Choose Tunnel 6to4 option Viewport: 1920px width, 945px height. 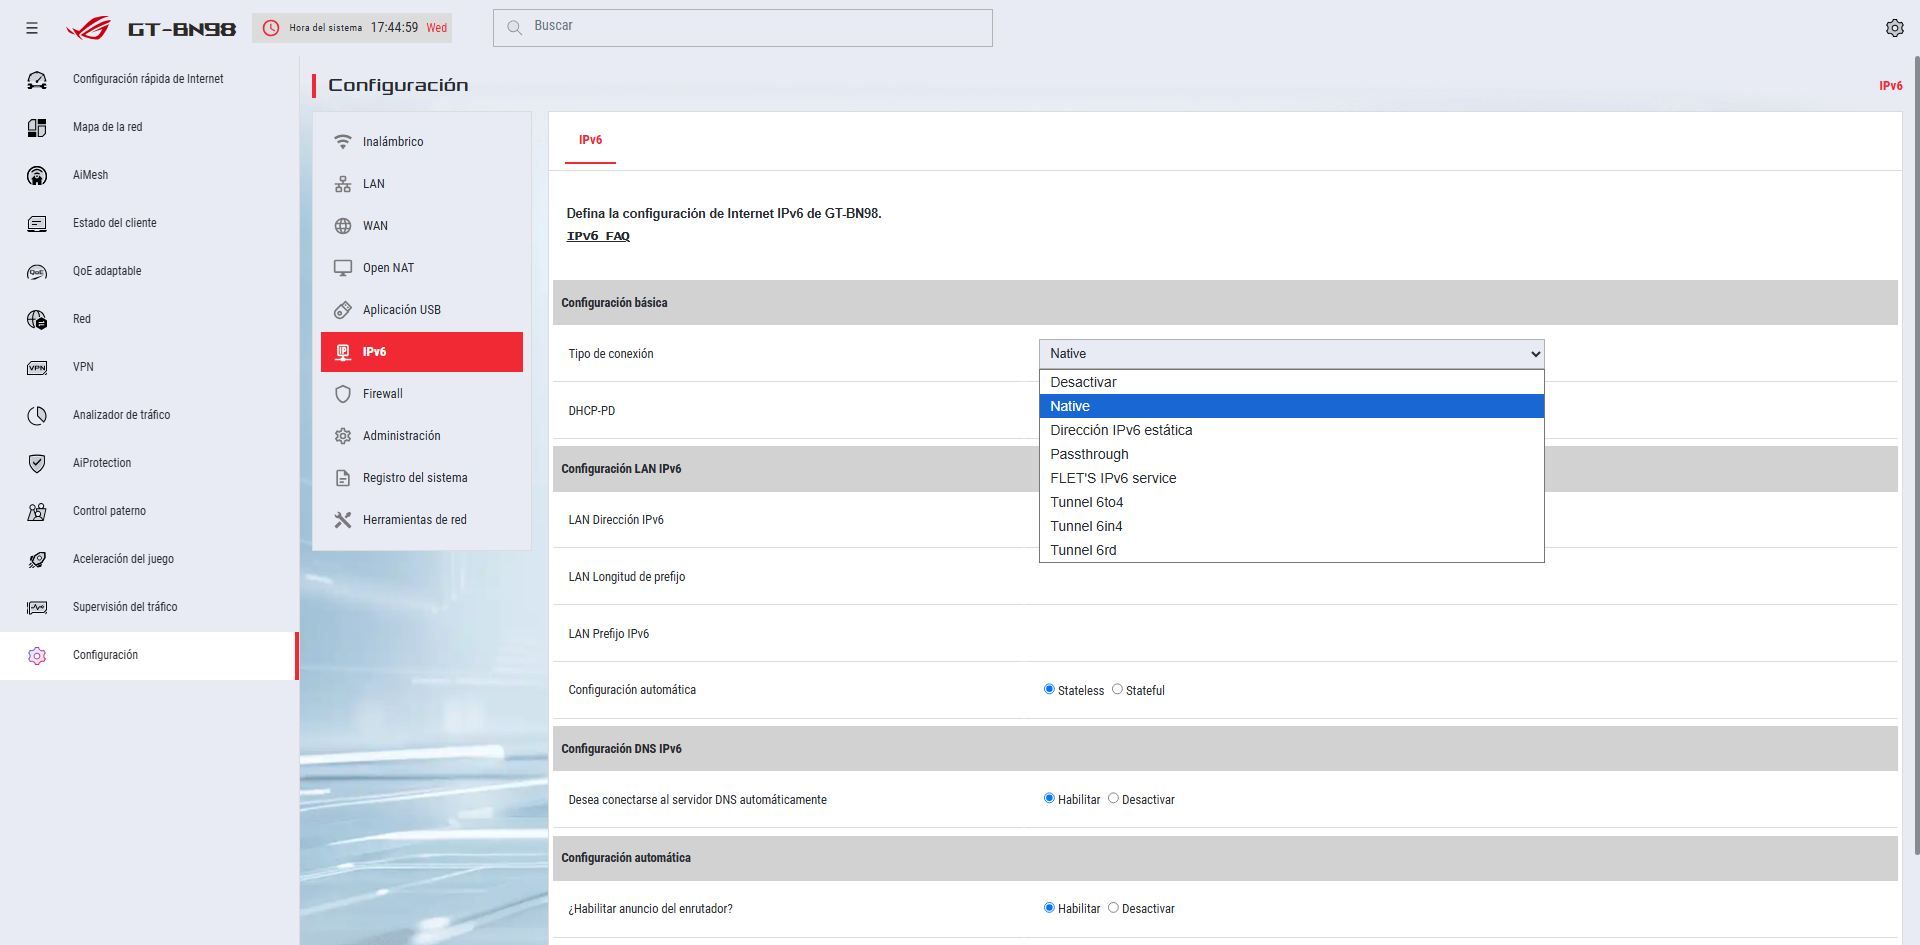1291,502
